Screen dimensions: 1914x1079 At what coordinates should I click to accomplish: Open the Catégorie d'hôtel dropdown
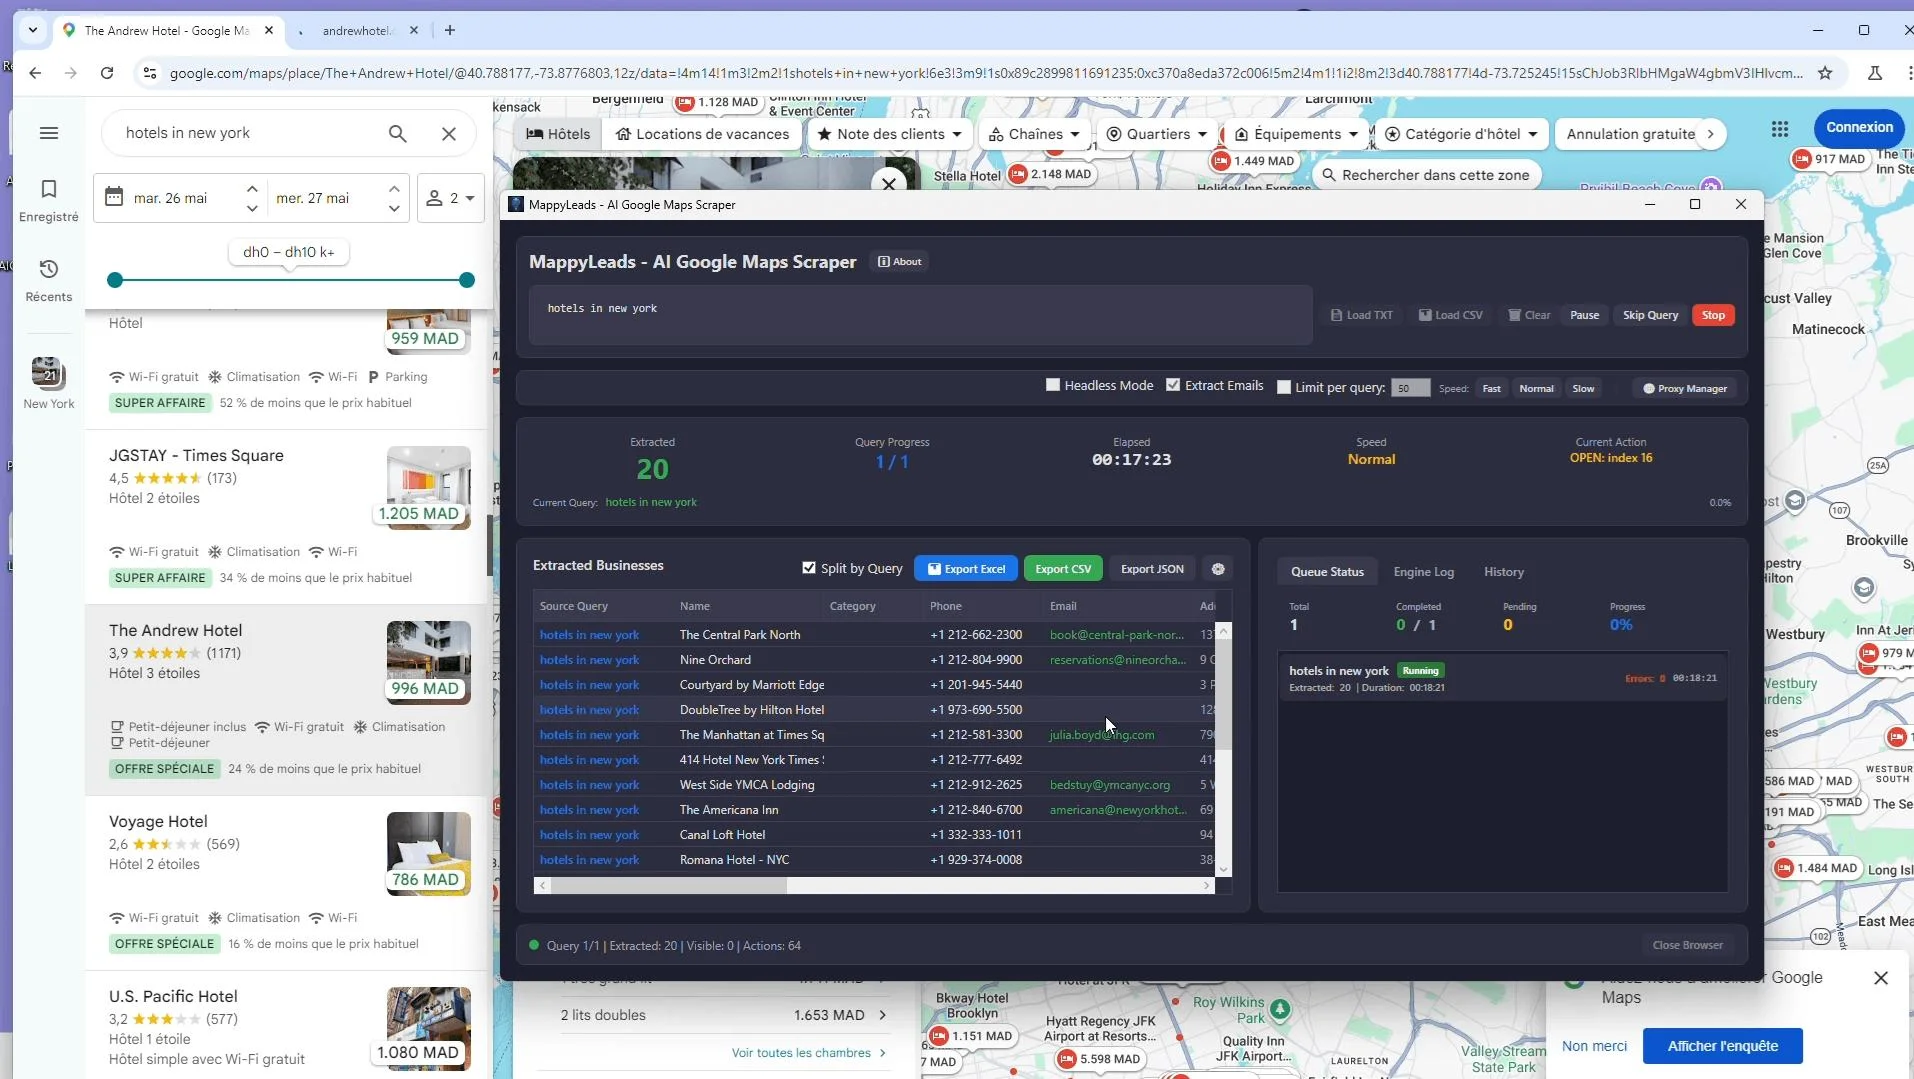[1460, 134]
